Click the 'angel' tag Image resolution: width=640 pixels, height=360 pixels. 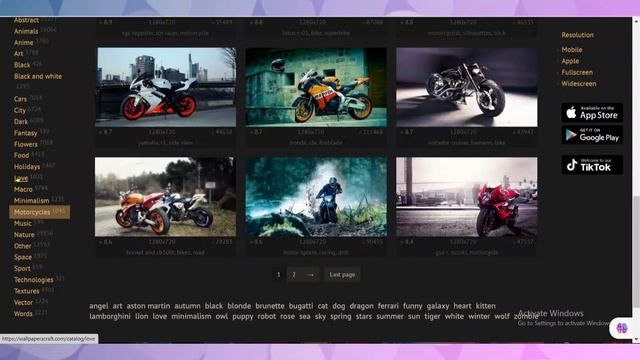(x=99, y=306)
